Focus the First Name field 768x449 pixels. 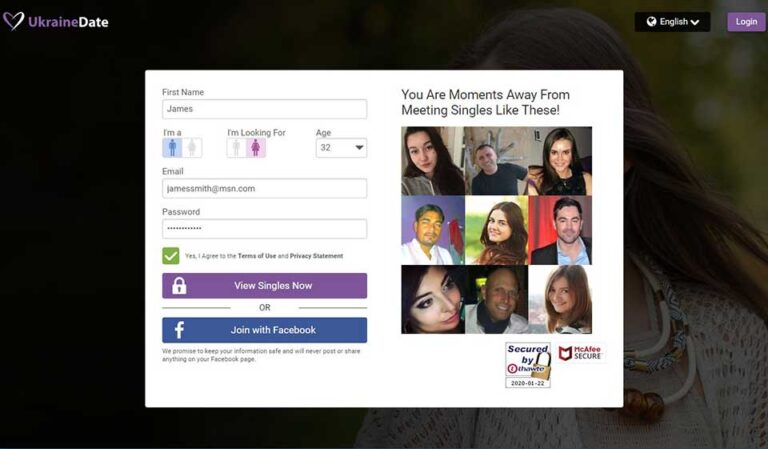pos(264,109)
